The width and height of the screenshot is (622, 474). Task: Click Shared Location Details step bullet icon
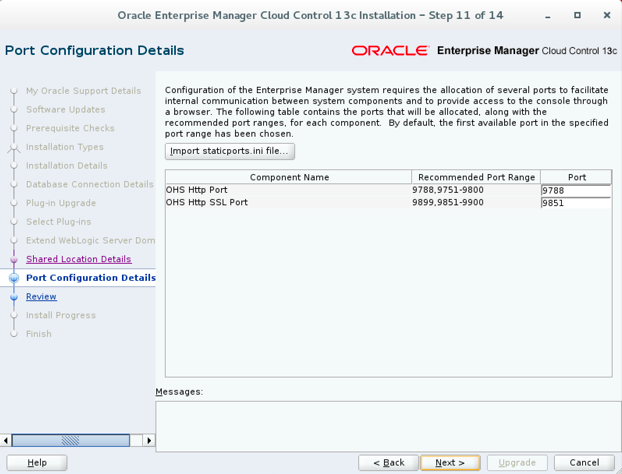(14, 259)
